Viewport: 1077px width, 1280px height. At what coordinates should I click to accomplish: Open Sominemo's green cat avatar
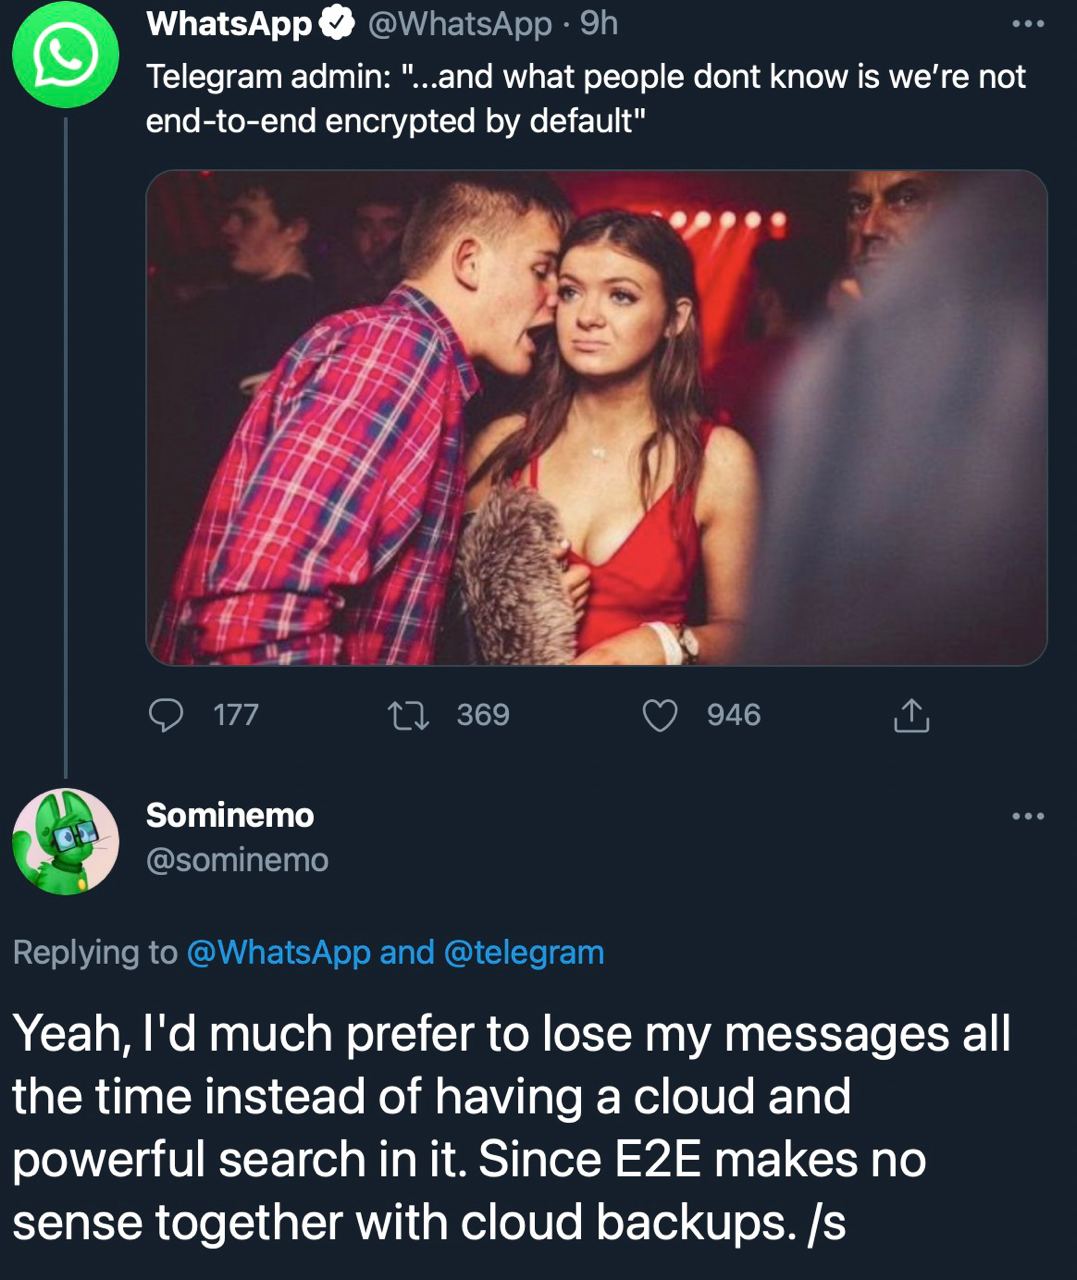pyautogui.click(x=65, y=841)
